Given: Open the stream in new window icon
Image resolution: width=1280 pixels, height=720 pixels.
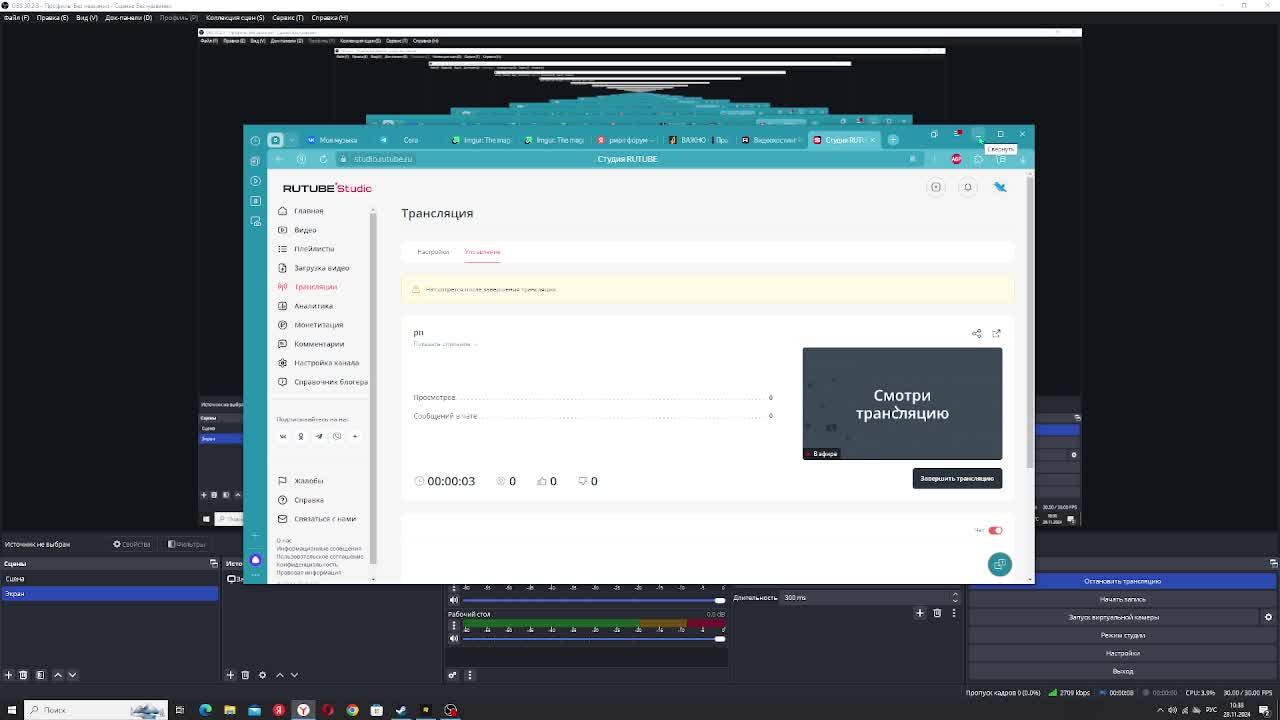Looking at the screenshot, I should pos(996,333).
